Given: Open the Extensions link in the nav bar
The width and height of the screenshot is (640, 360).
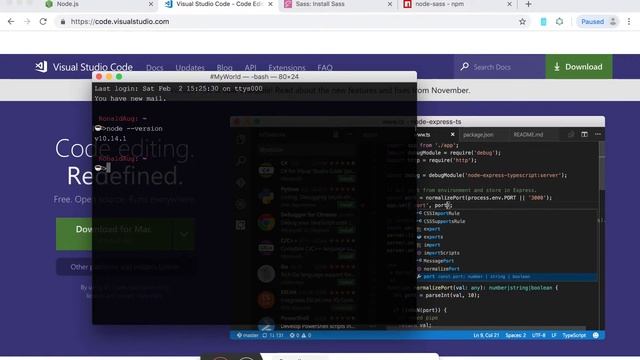Looking at the screenshot, I should pos(287,68).
